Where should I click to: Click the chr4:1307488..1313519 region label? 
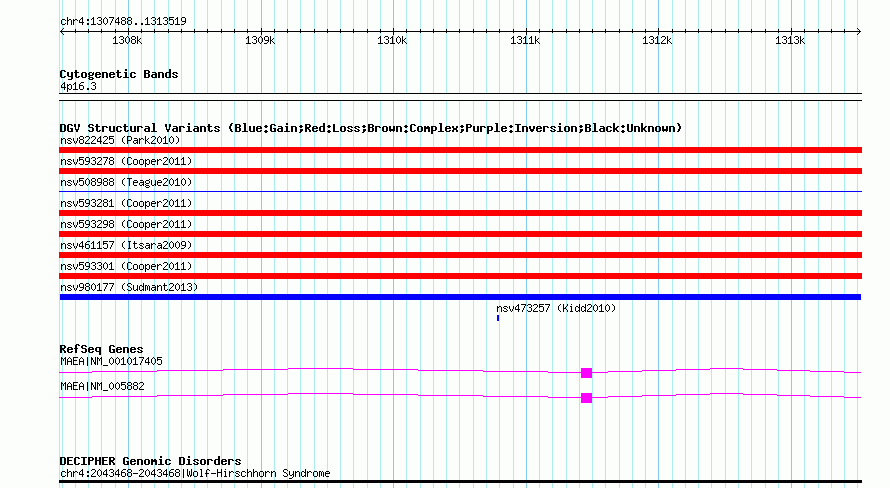[123, 22]
